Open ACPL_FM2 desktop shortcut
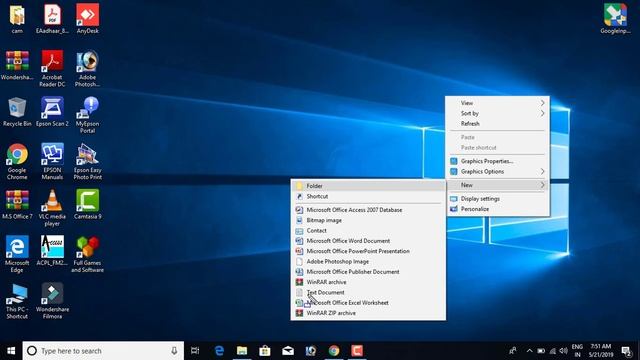This screenshot has height=360, width=640. (52, 251)
